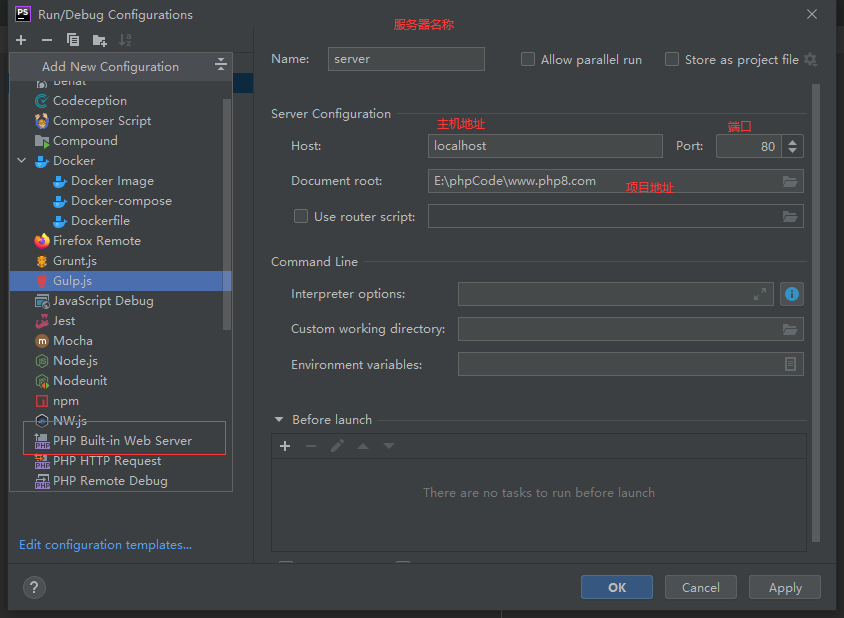Click the Store as project file gear icon
The image size is (844, 618).
point(810,60)
